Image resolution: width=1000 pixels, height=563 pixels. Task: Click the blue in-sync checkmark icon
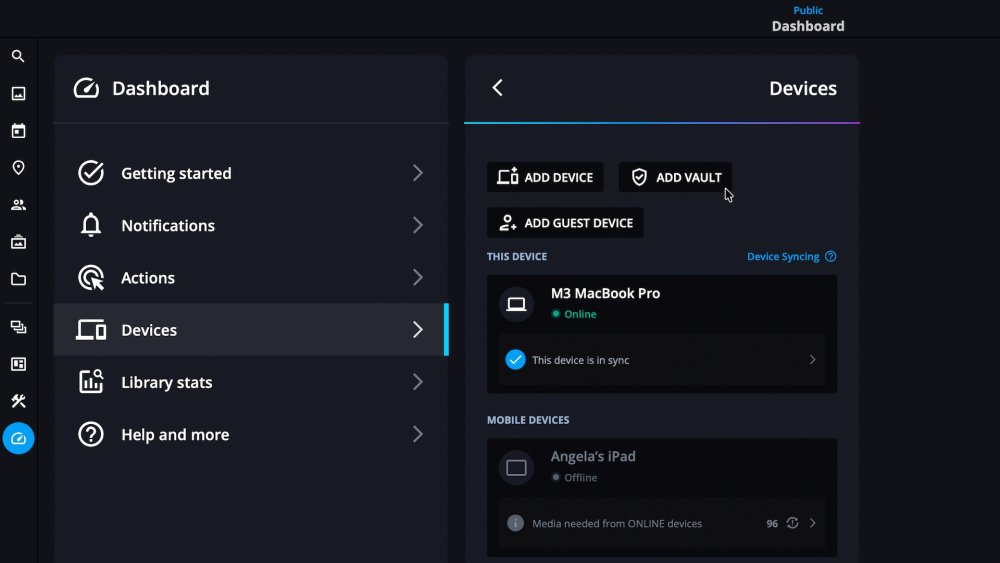[x=515, y=360]
